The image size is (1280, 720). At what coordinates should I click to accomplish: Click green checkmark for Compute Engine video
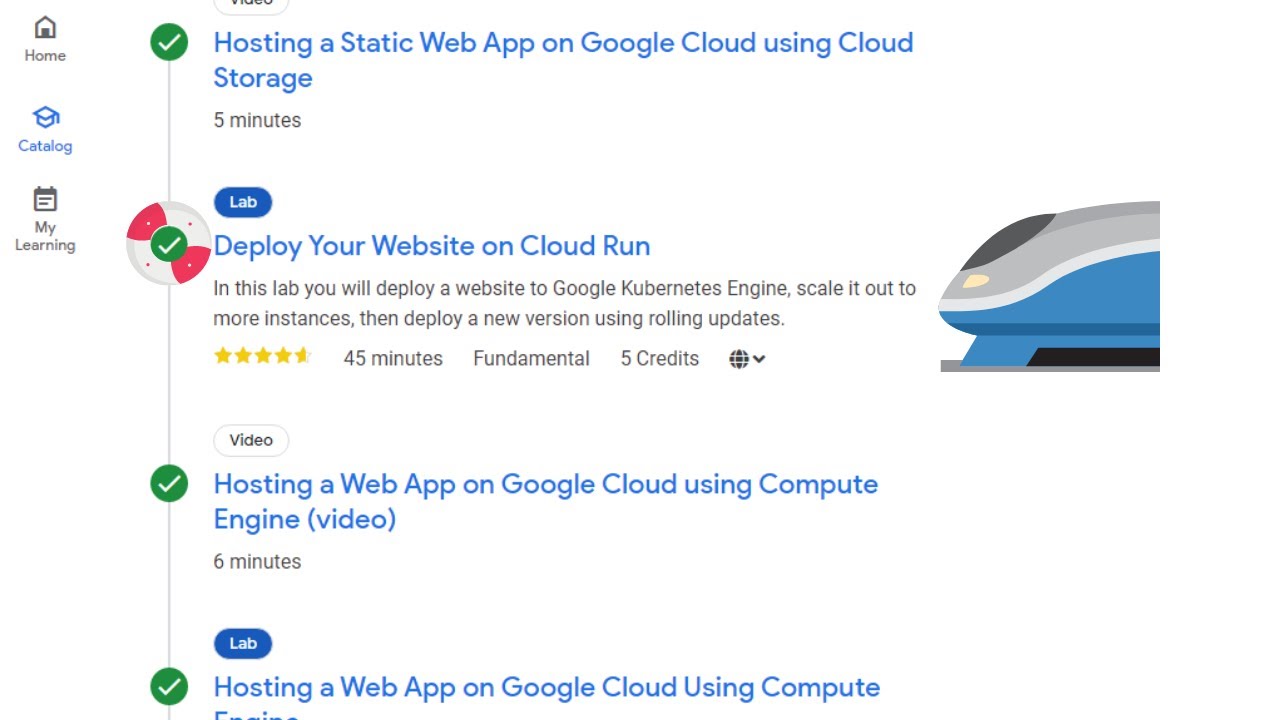click(169, 484)
